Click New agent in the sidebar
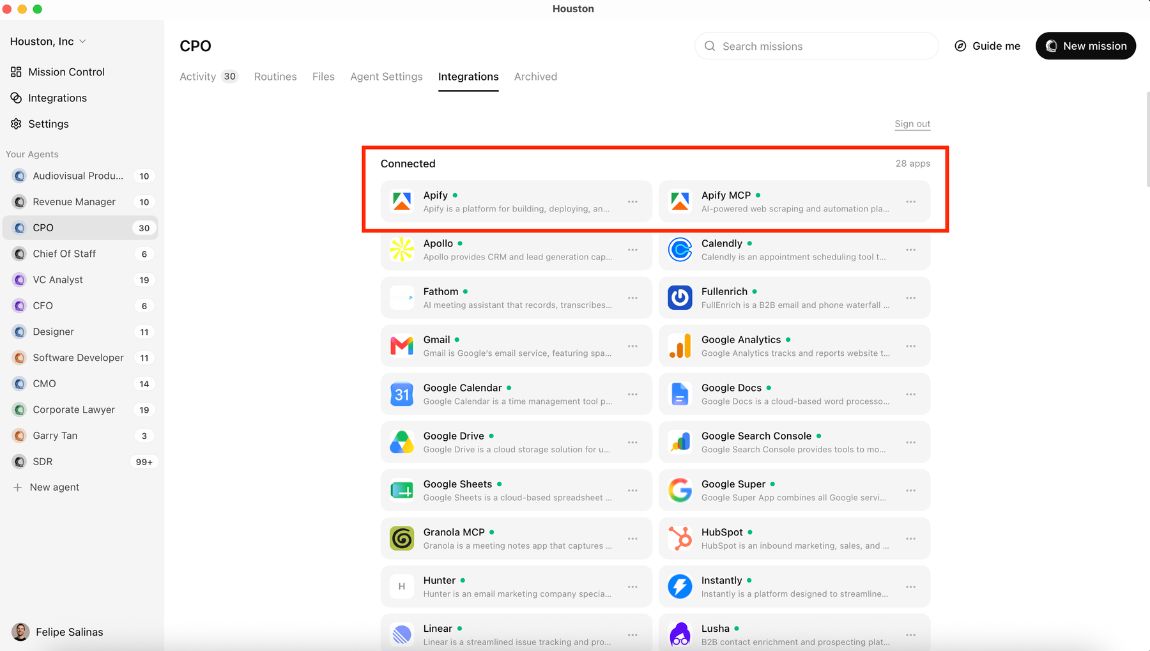 click(x=47, y=488)
